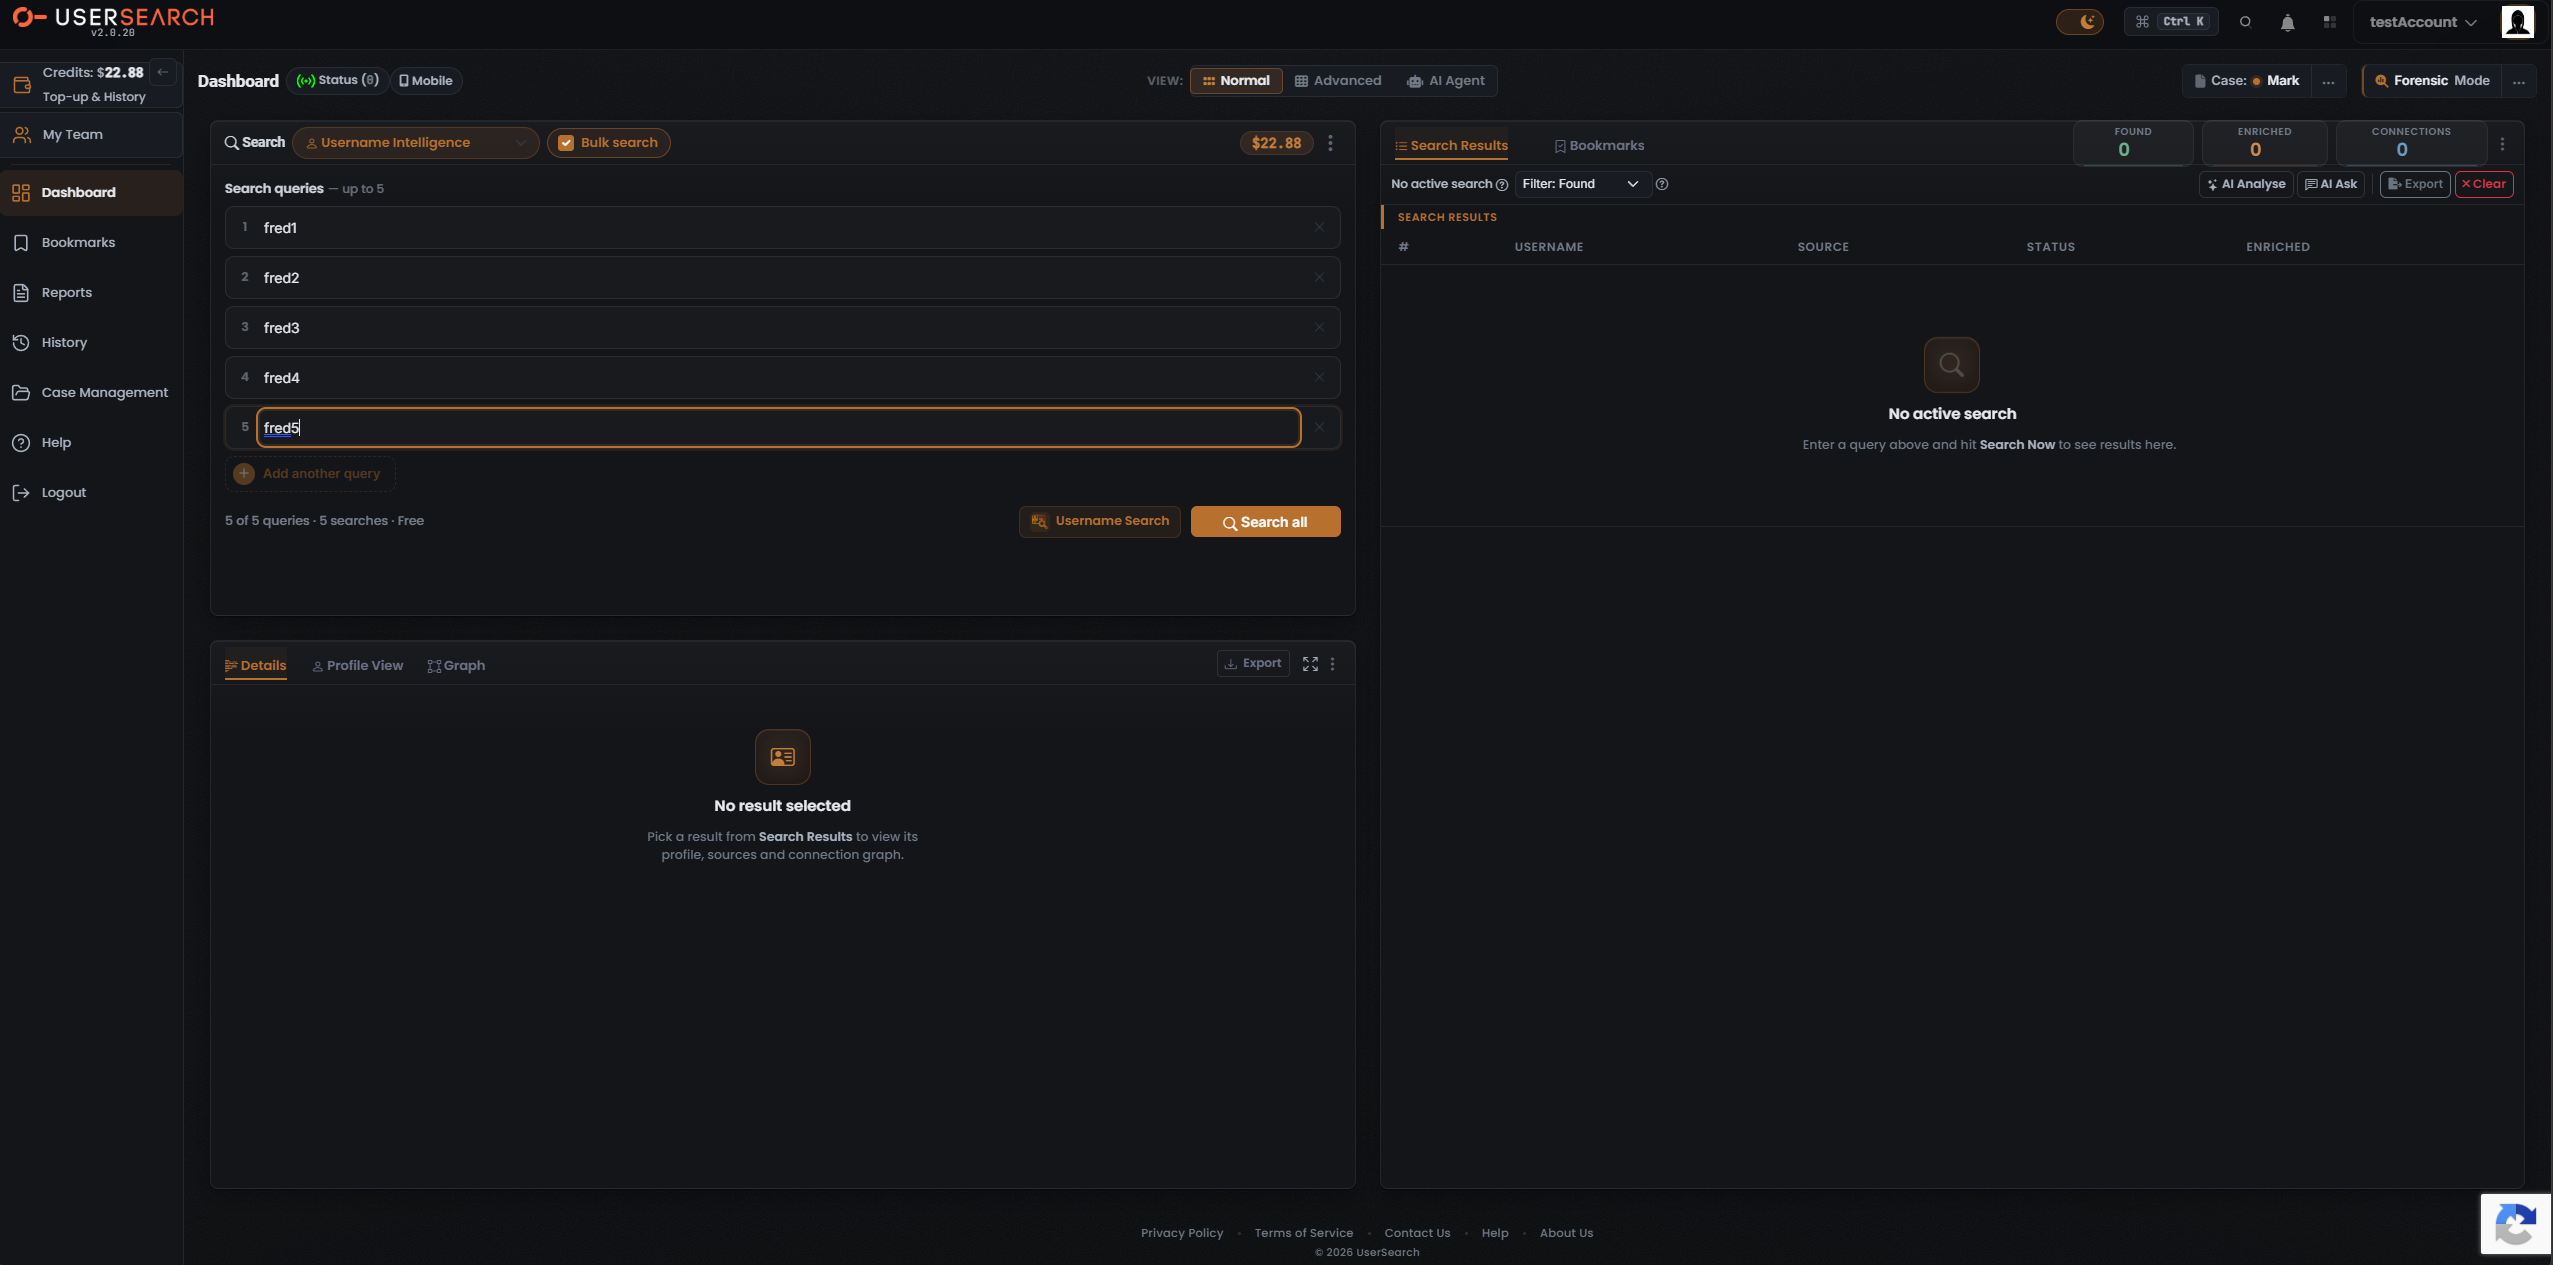Screen dimensions: 2553x1265
Task: Click the filter help question icon
Action: [1662, 184]
